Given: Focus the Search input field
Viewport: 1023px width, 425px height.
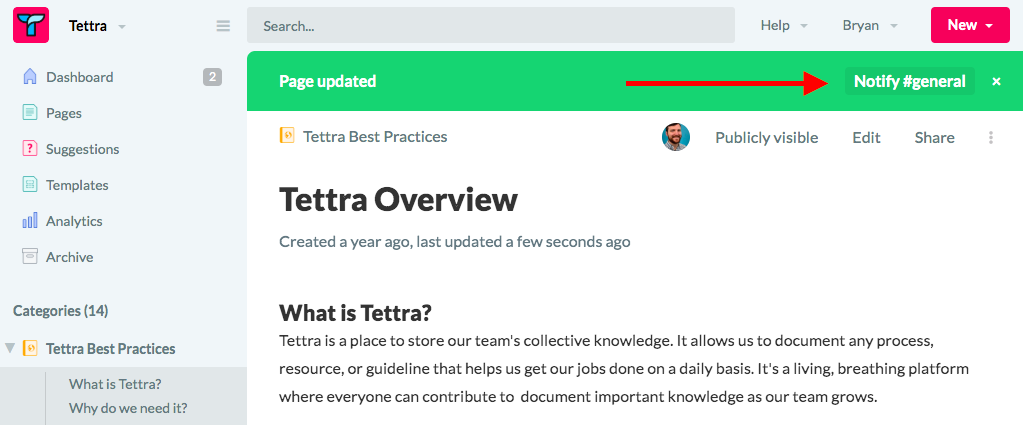Looking at the screenshot, I should point(491,25).
